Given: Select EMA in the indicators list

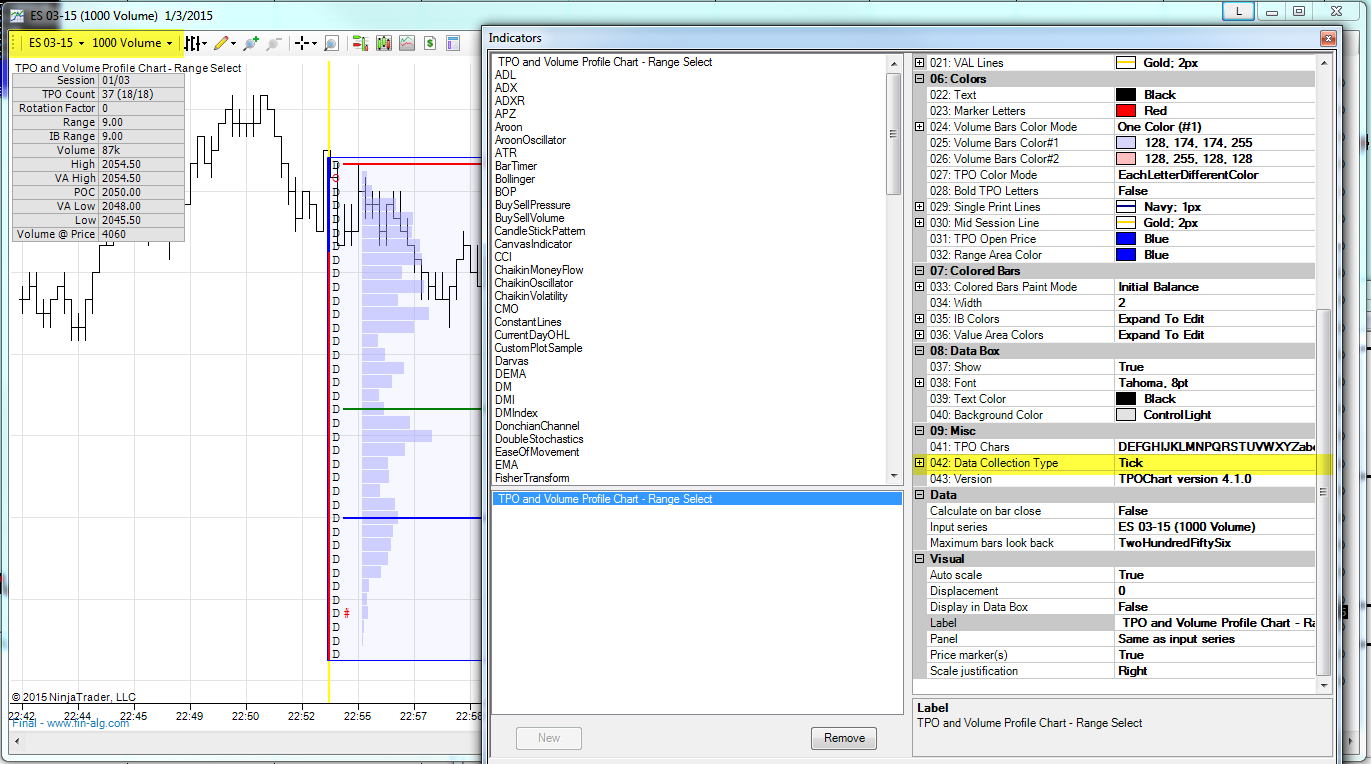Looking at the screenshot, I should click(506, 465).
